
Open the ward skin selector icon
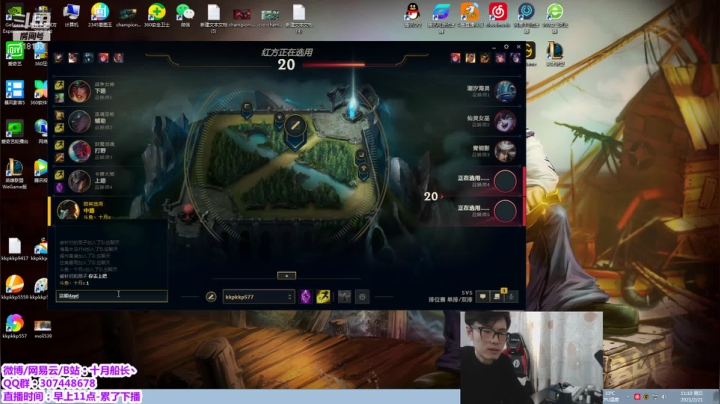click(x=344, y=297)
